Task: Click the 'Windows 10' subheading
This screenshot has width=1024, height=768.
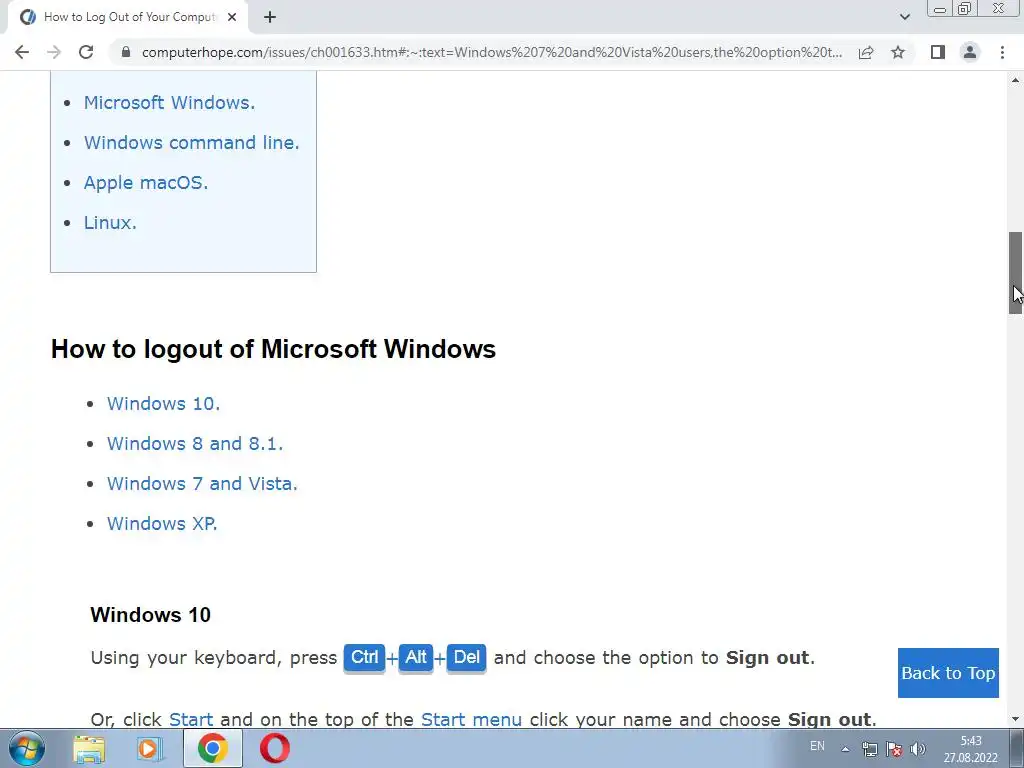Action: pyautogui.click(x=150, y=615)
